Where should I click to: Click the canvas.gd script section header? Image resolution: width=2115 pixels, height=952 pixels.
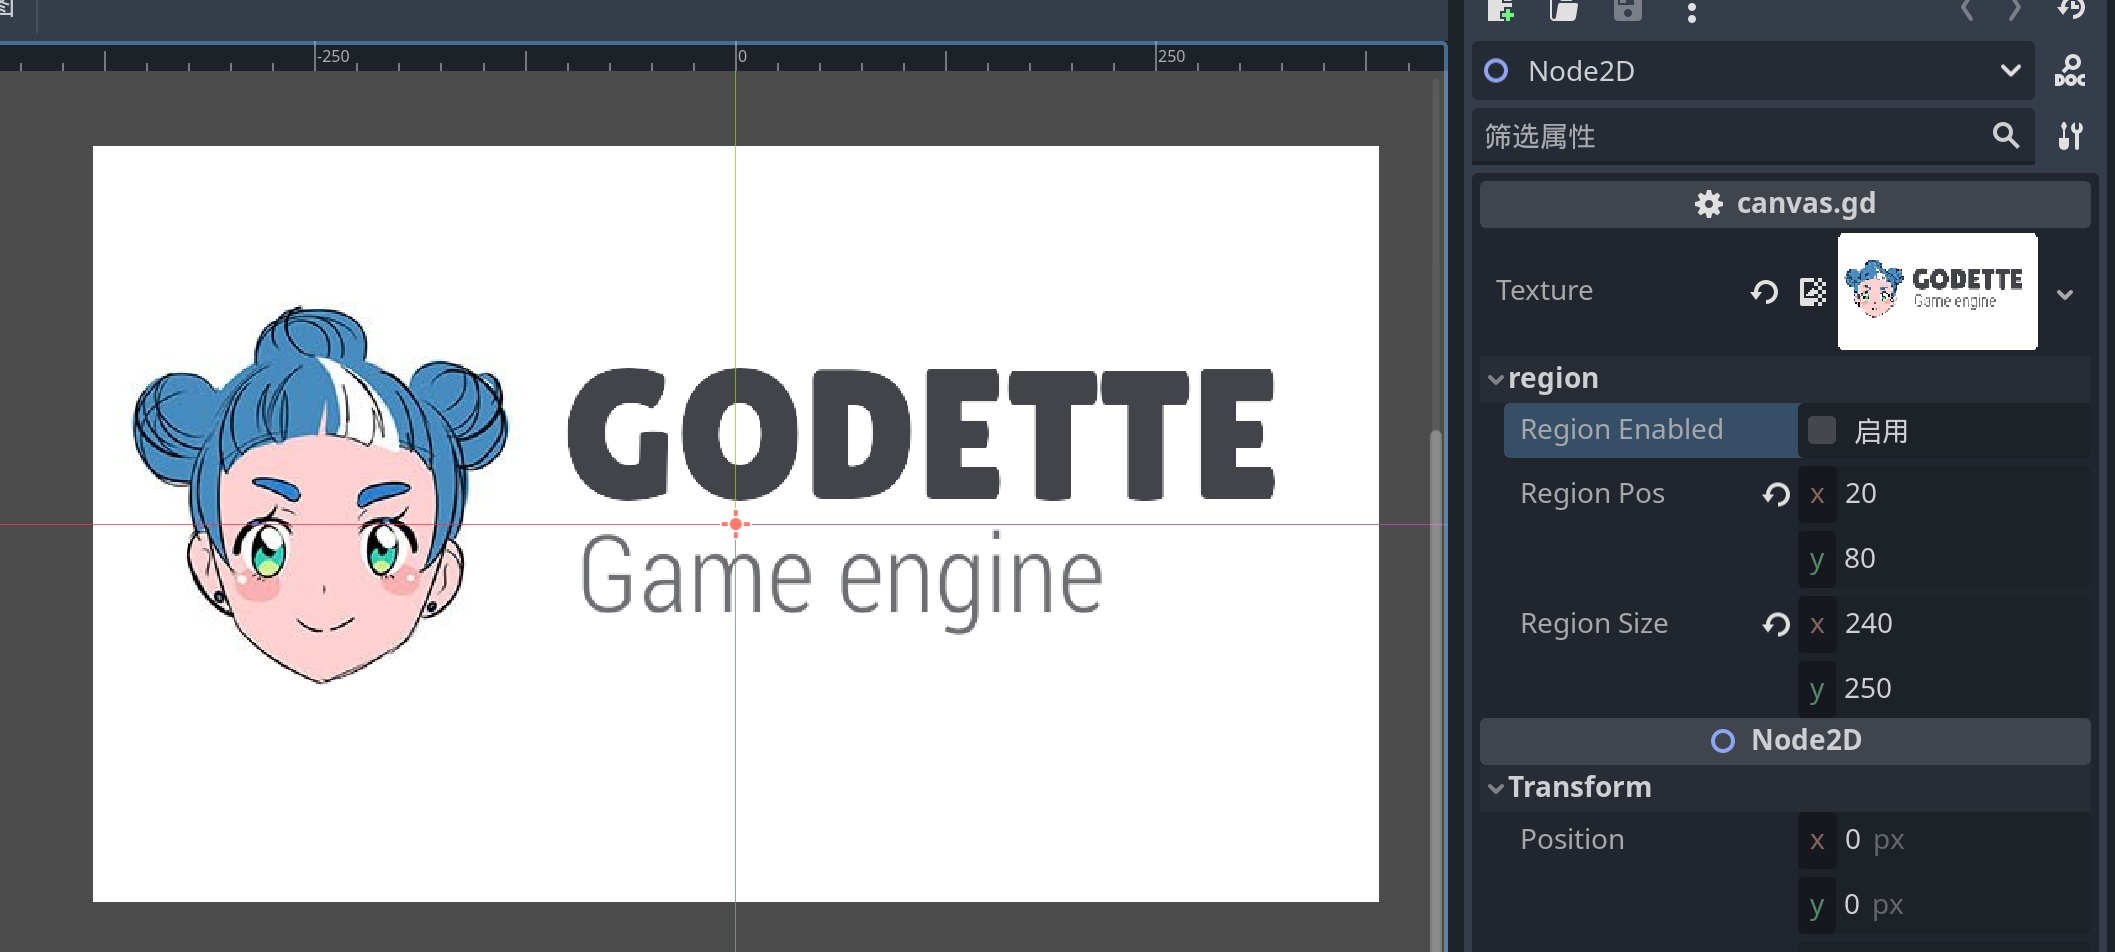1785,204
